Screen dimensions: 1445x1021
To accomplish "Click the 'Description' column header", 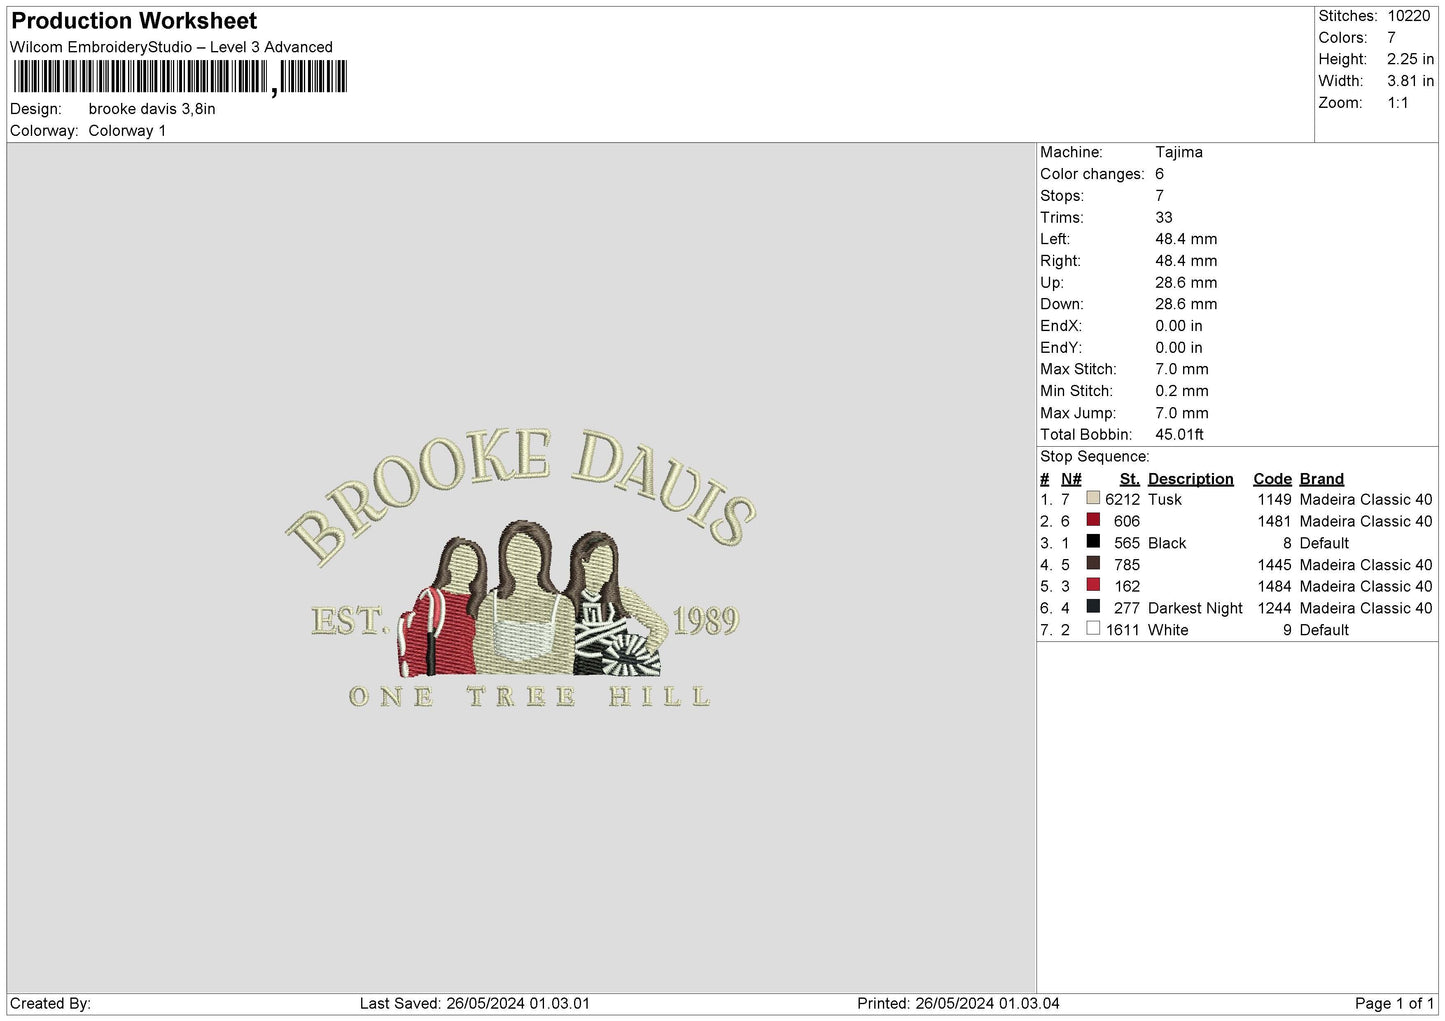I will [1191, 479].
